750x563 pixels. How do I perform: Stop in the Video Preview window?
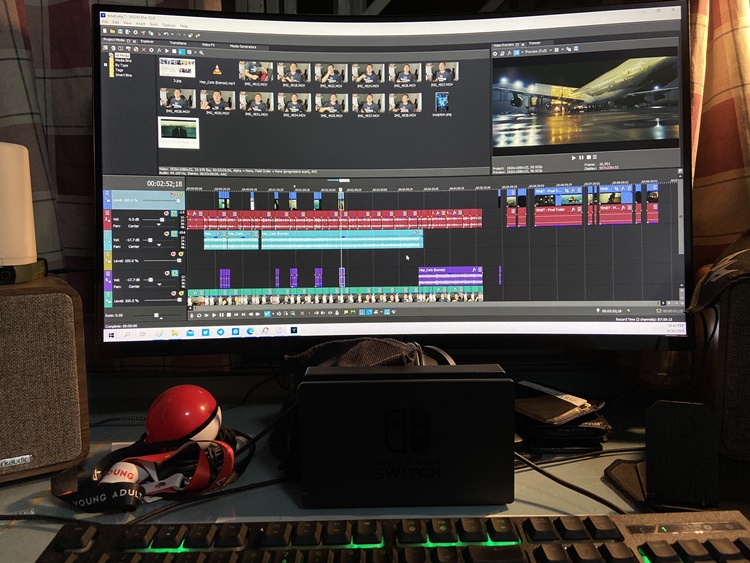(589, 157)
